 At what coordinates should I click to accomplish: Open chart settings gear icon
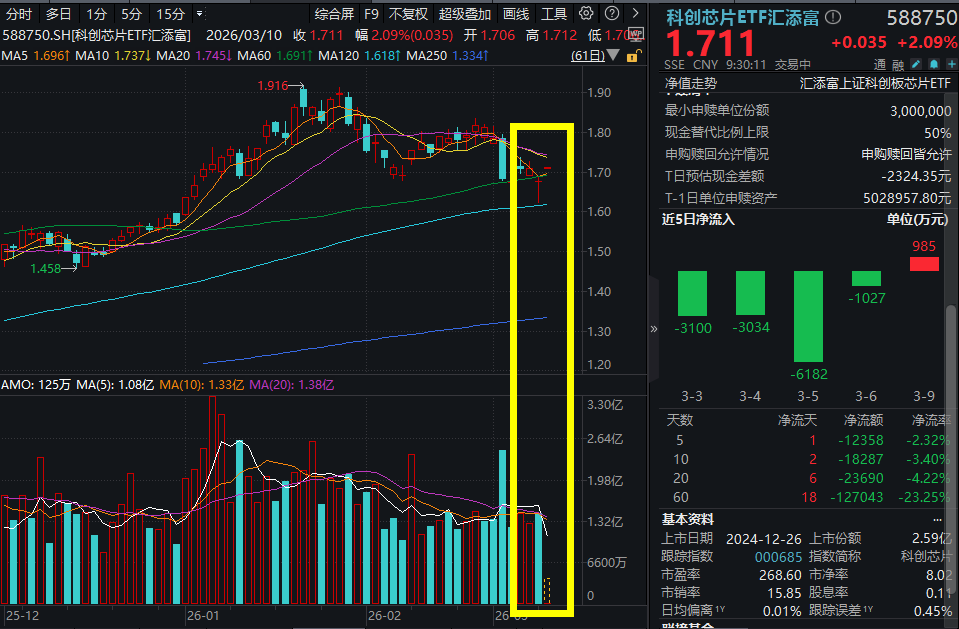coord(586,14)
